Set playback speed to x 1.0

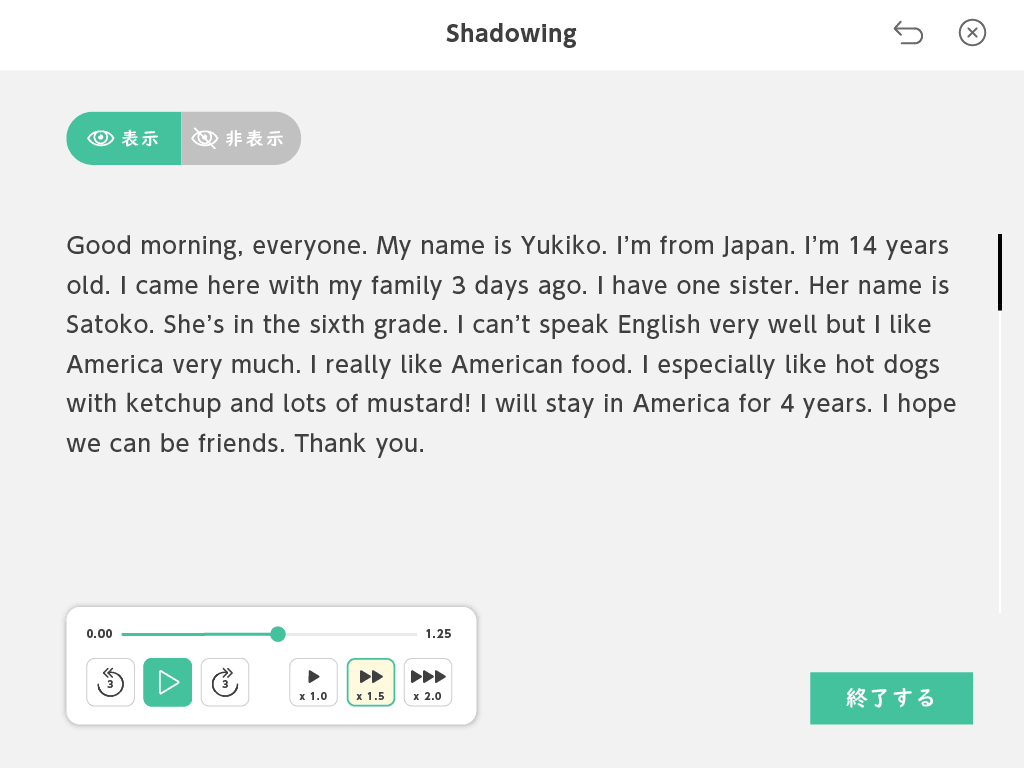tap(314, 683)
